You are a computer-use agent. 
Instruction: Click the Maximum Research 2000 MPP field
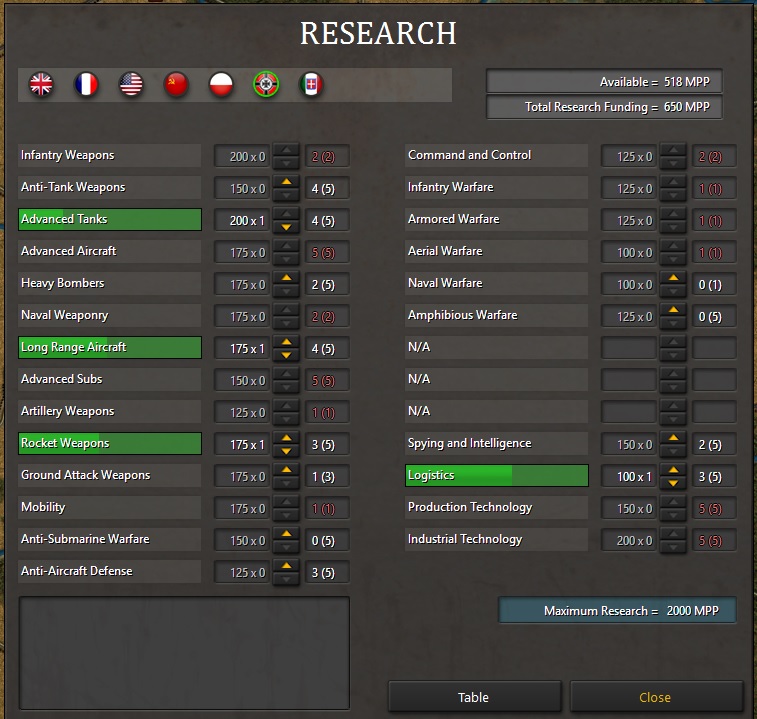617,610
